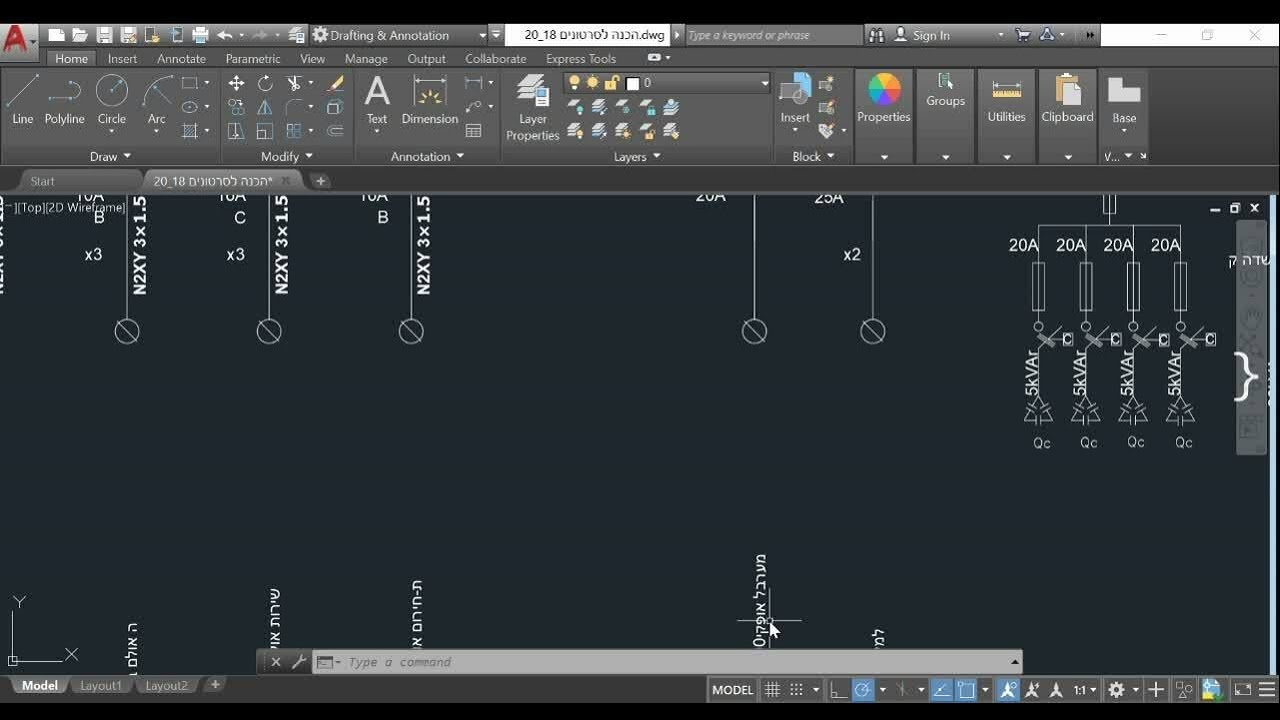
Task: Click the Save icon in quick access toolbar
Action: pyautogui.click(x=104, y=35)
